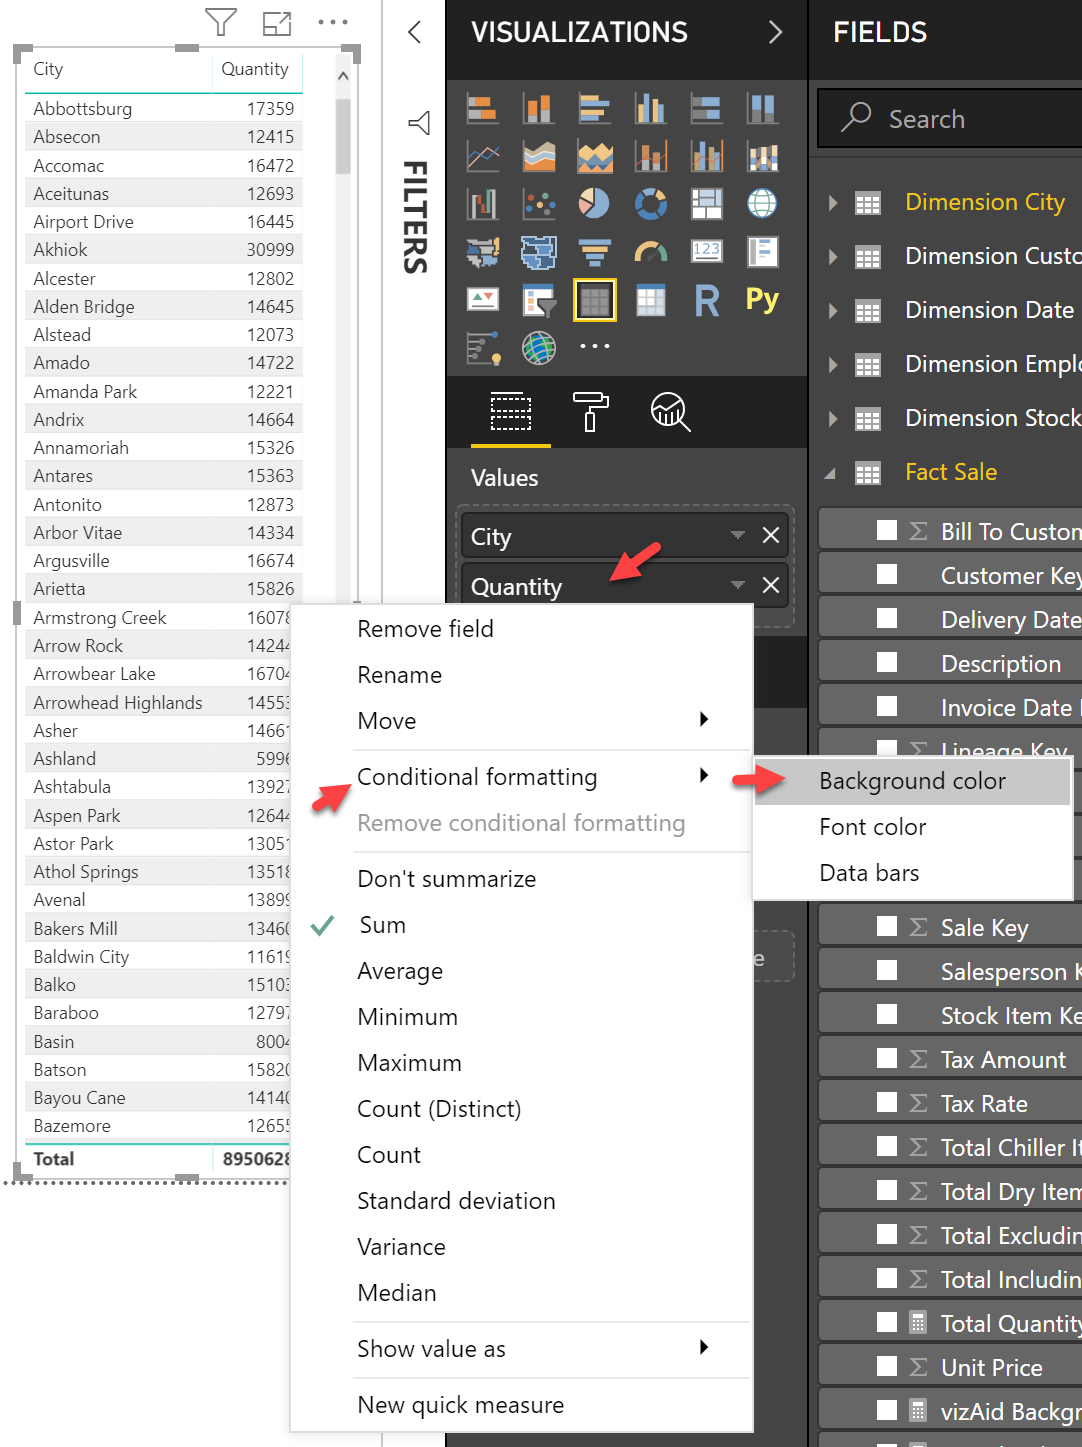Viewport: 1082px width, 1447px height.
Task: Tick the Invoice Date checkbox
Action: coord(887,706)
